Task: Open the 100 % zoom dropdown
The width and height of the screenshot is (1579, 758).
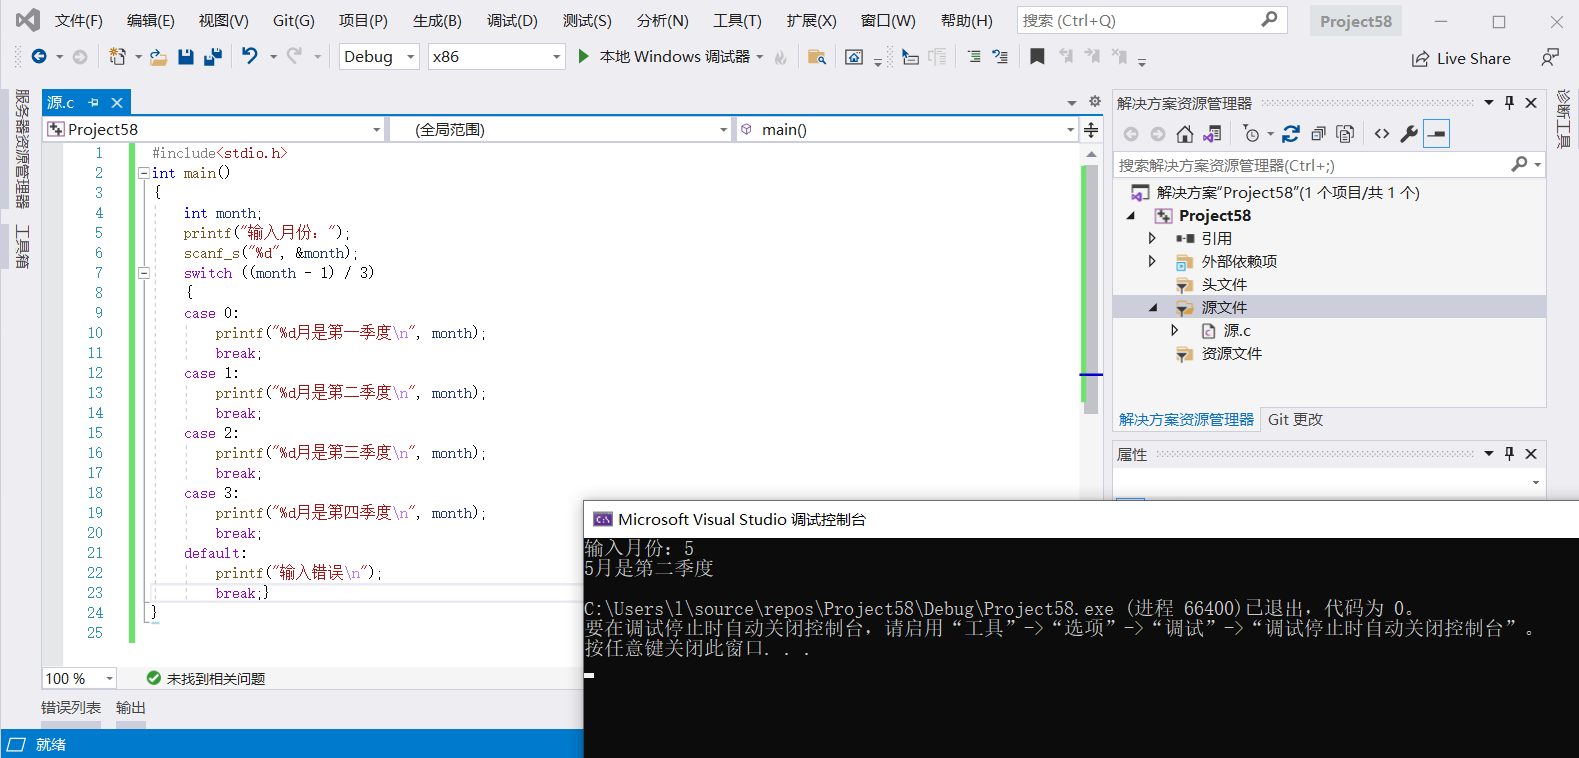Action: 79,678
